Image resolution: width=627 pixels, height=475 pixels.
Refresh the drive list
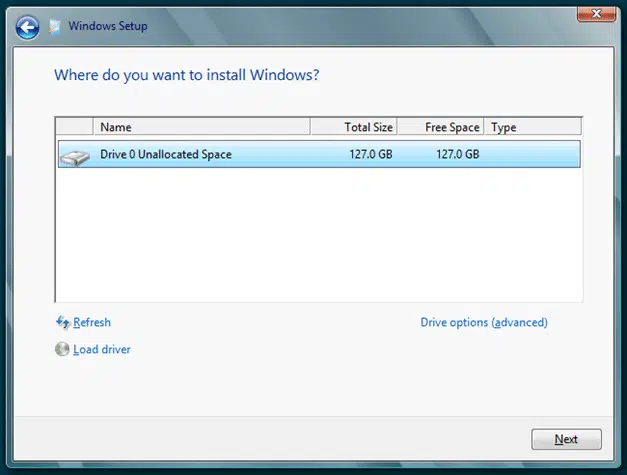coord(92,322)
